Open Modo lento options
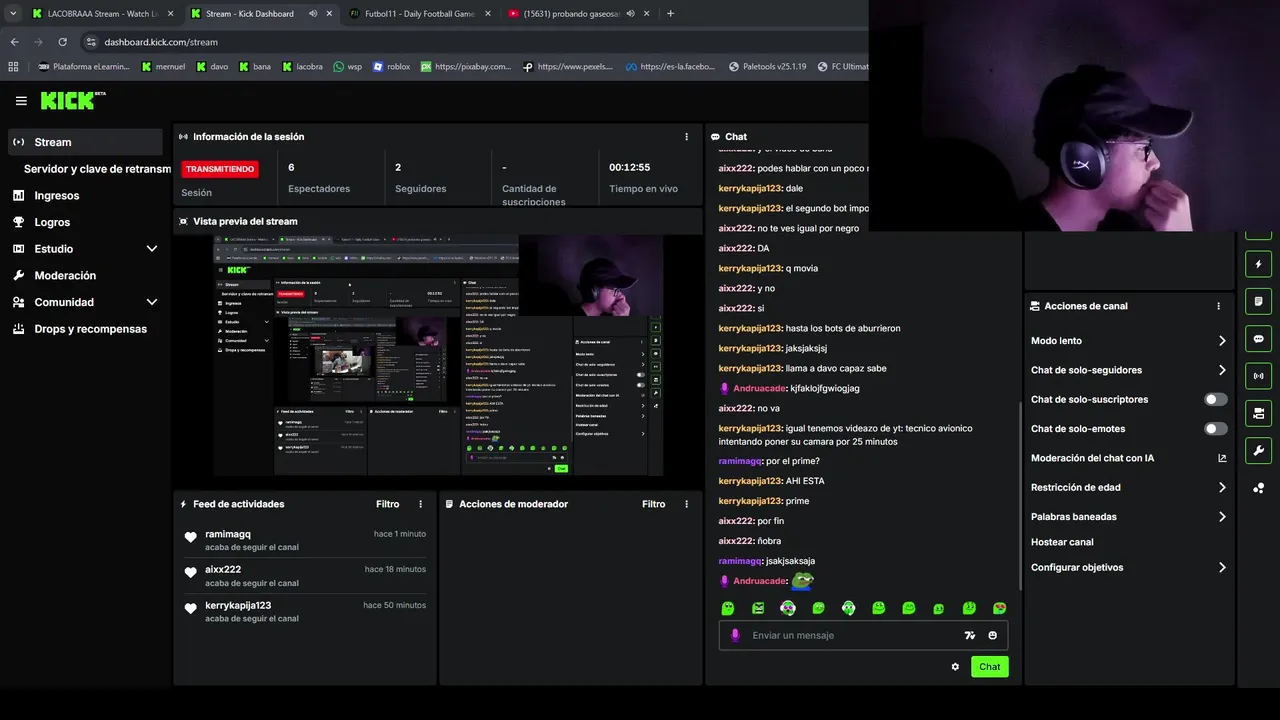1280x720 pixels. coord(1128,341)
